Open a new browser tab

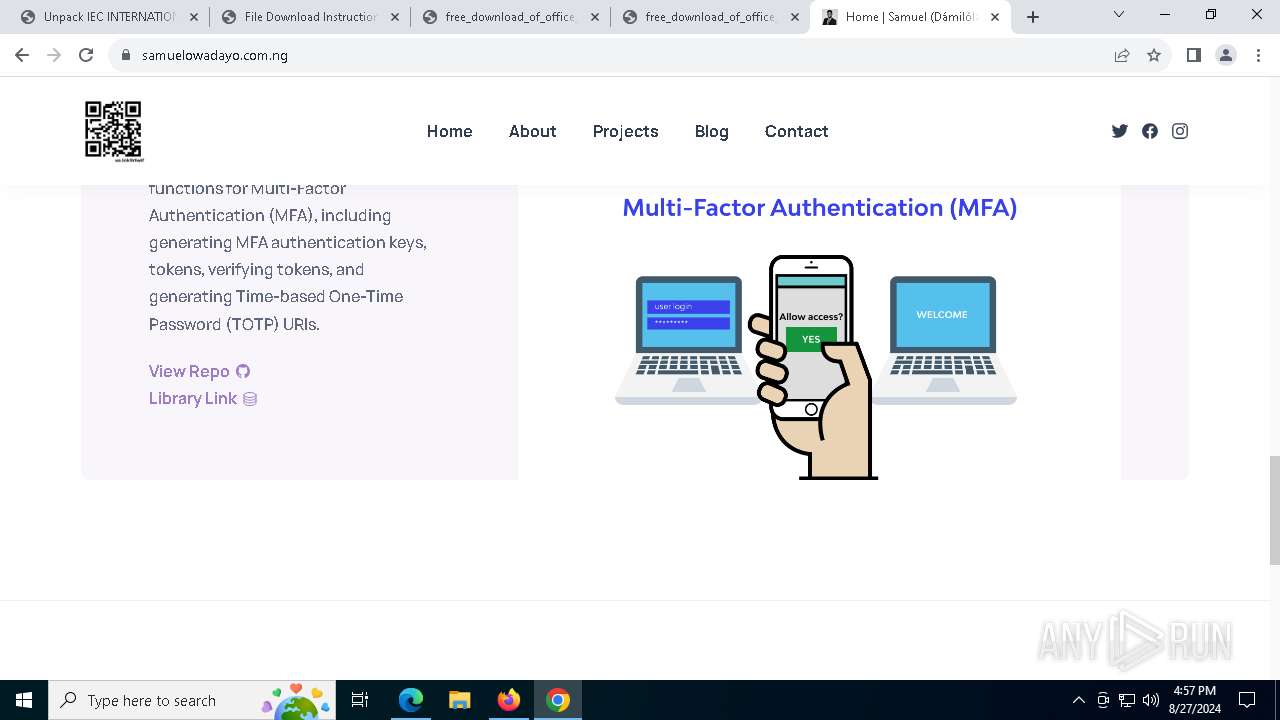pyautogui.click(x=1033, y=17)
